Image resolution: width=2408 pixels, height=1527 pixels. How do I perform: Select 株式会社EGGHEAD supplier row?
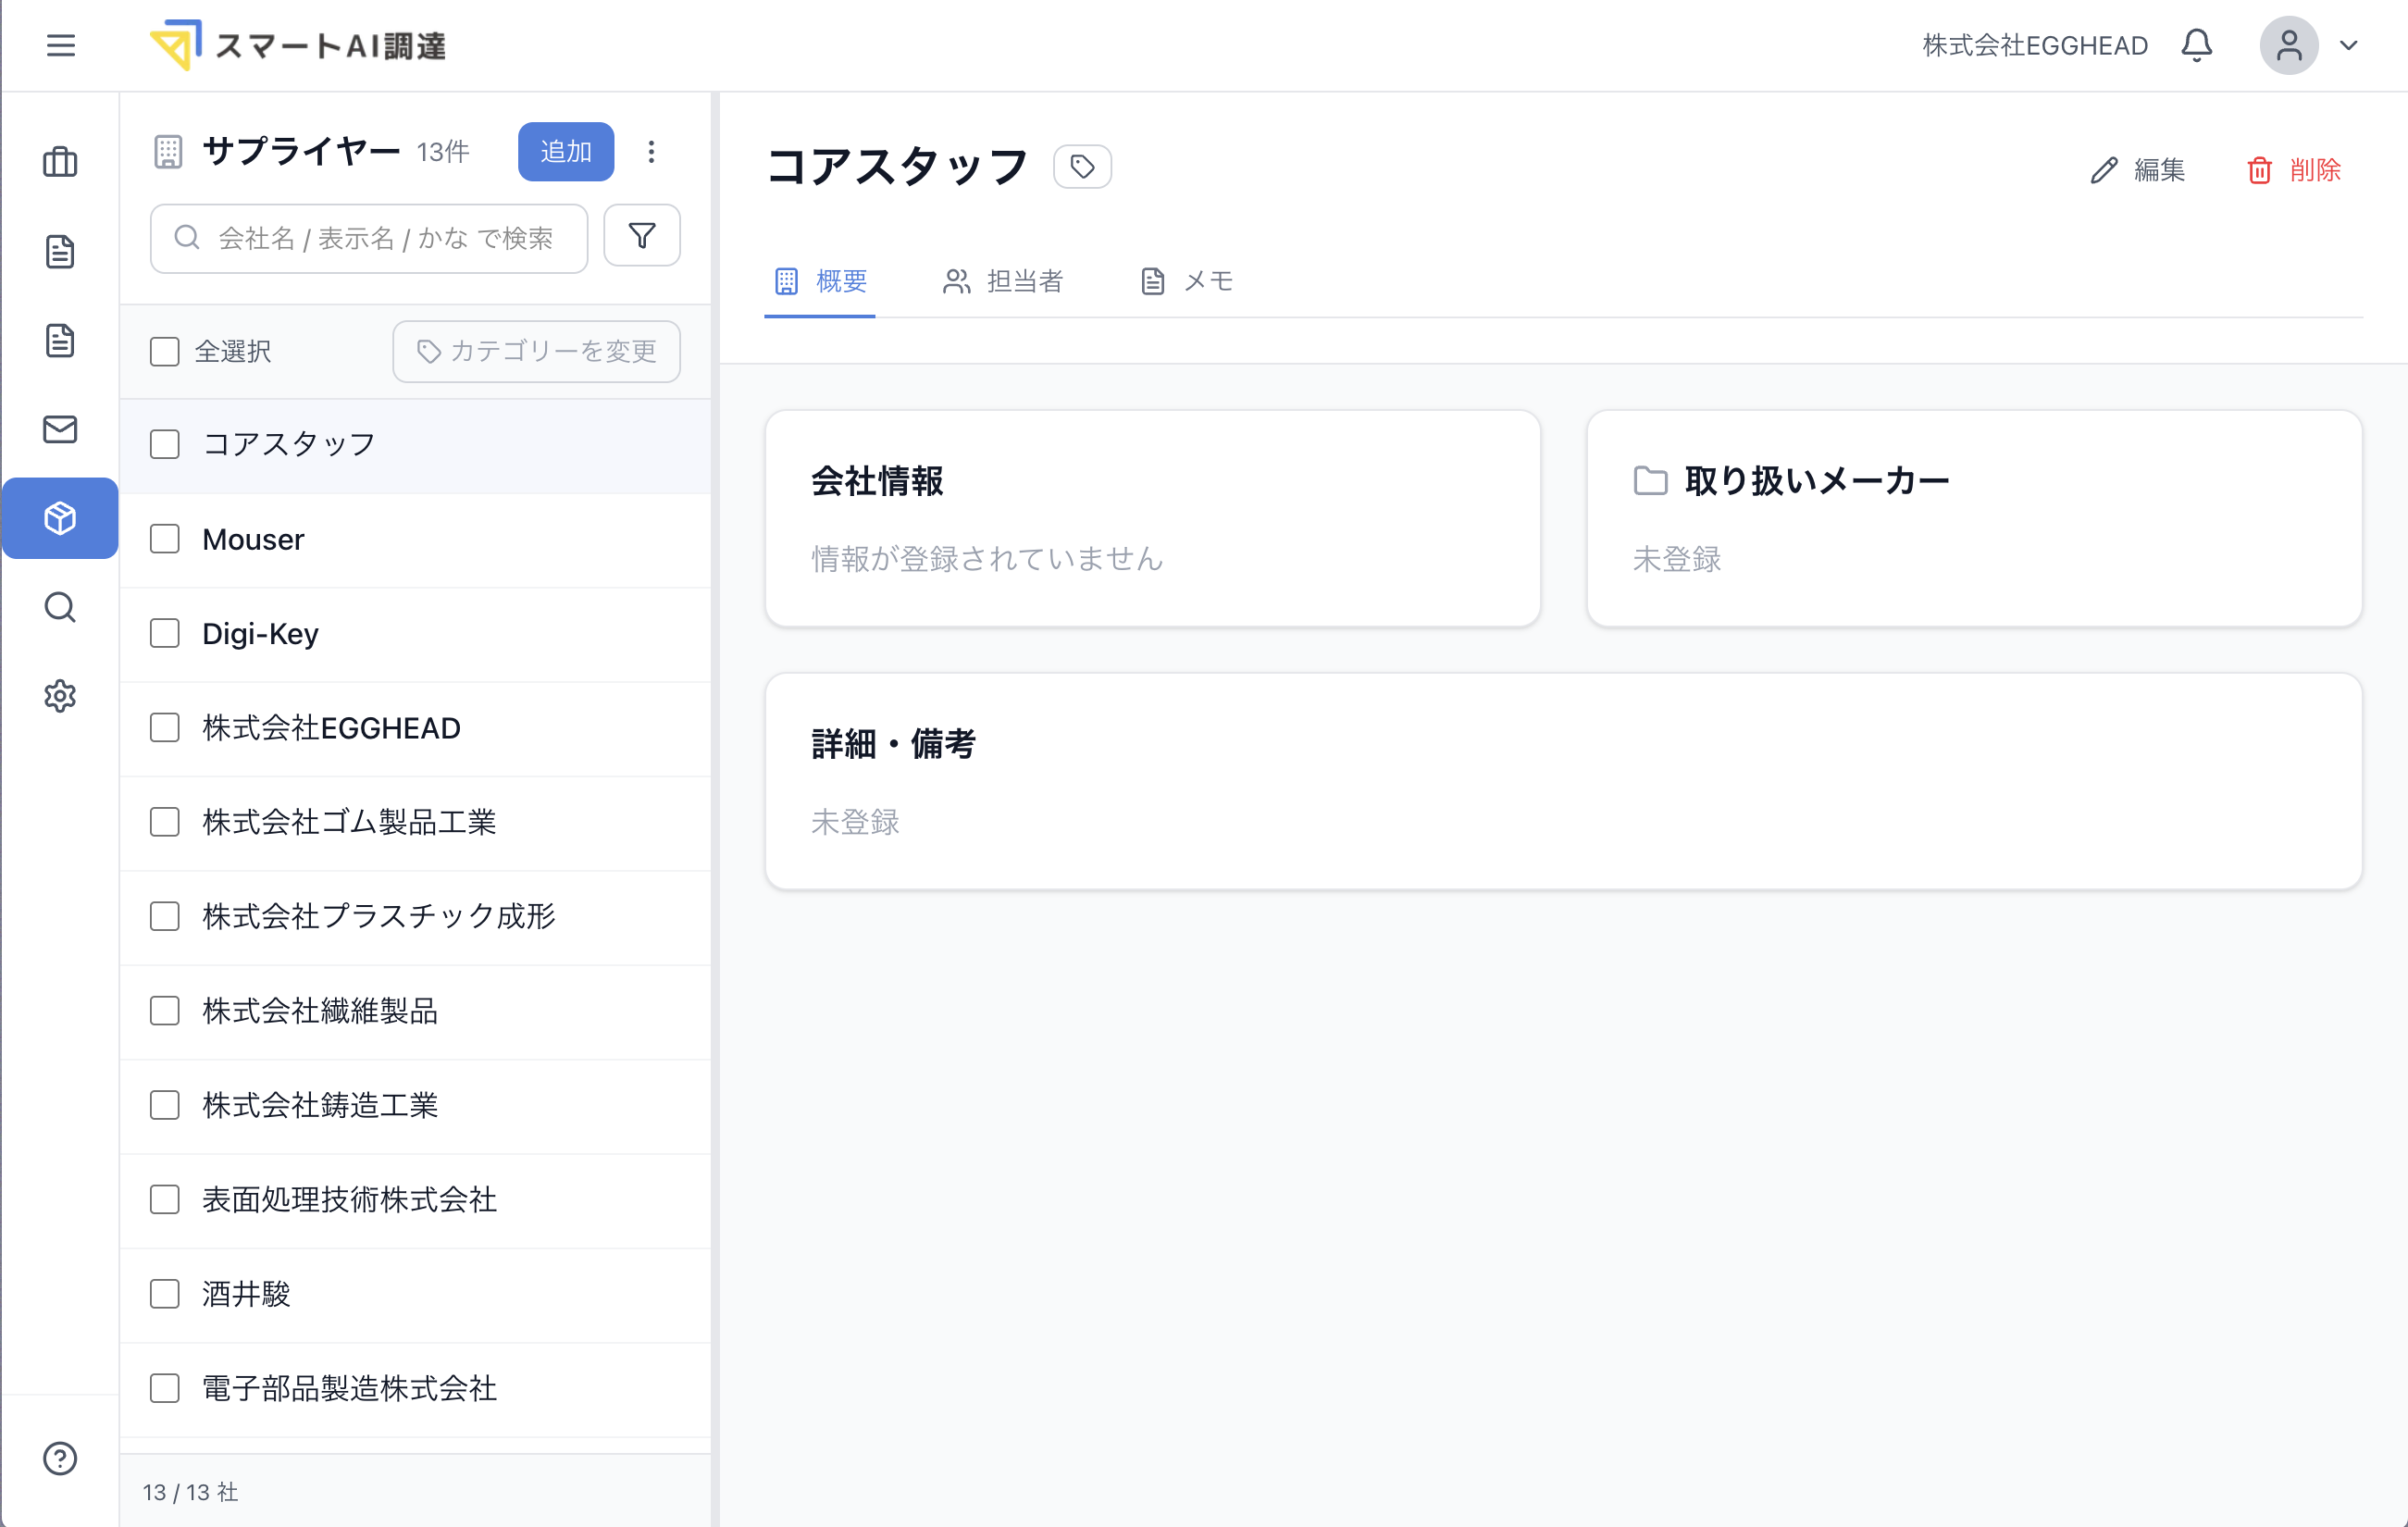pyautogui.click(x=415, y=727)
